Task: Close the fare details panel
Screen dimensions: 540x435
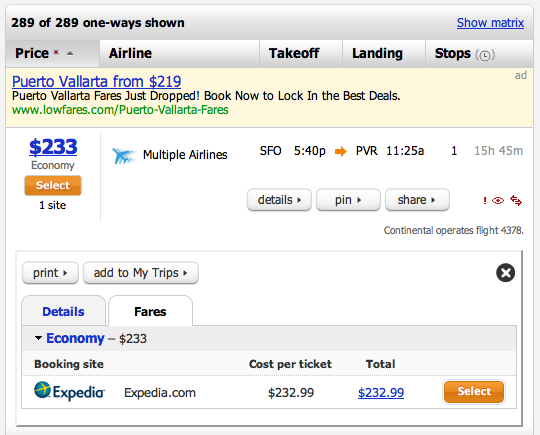Action: [x=506, y=273]
